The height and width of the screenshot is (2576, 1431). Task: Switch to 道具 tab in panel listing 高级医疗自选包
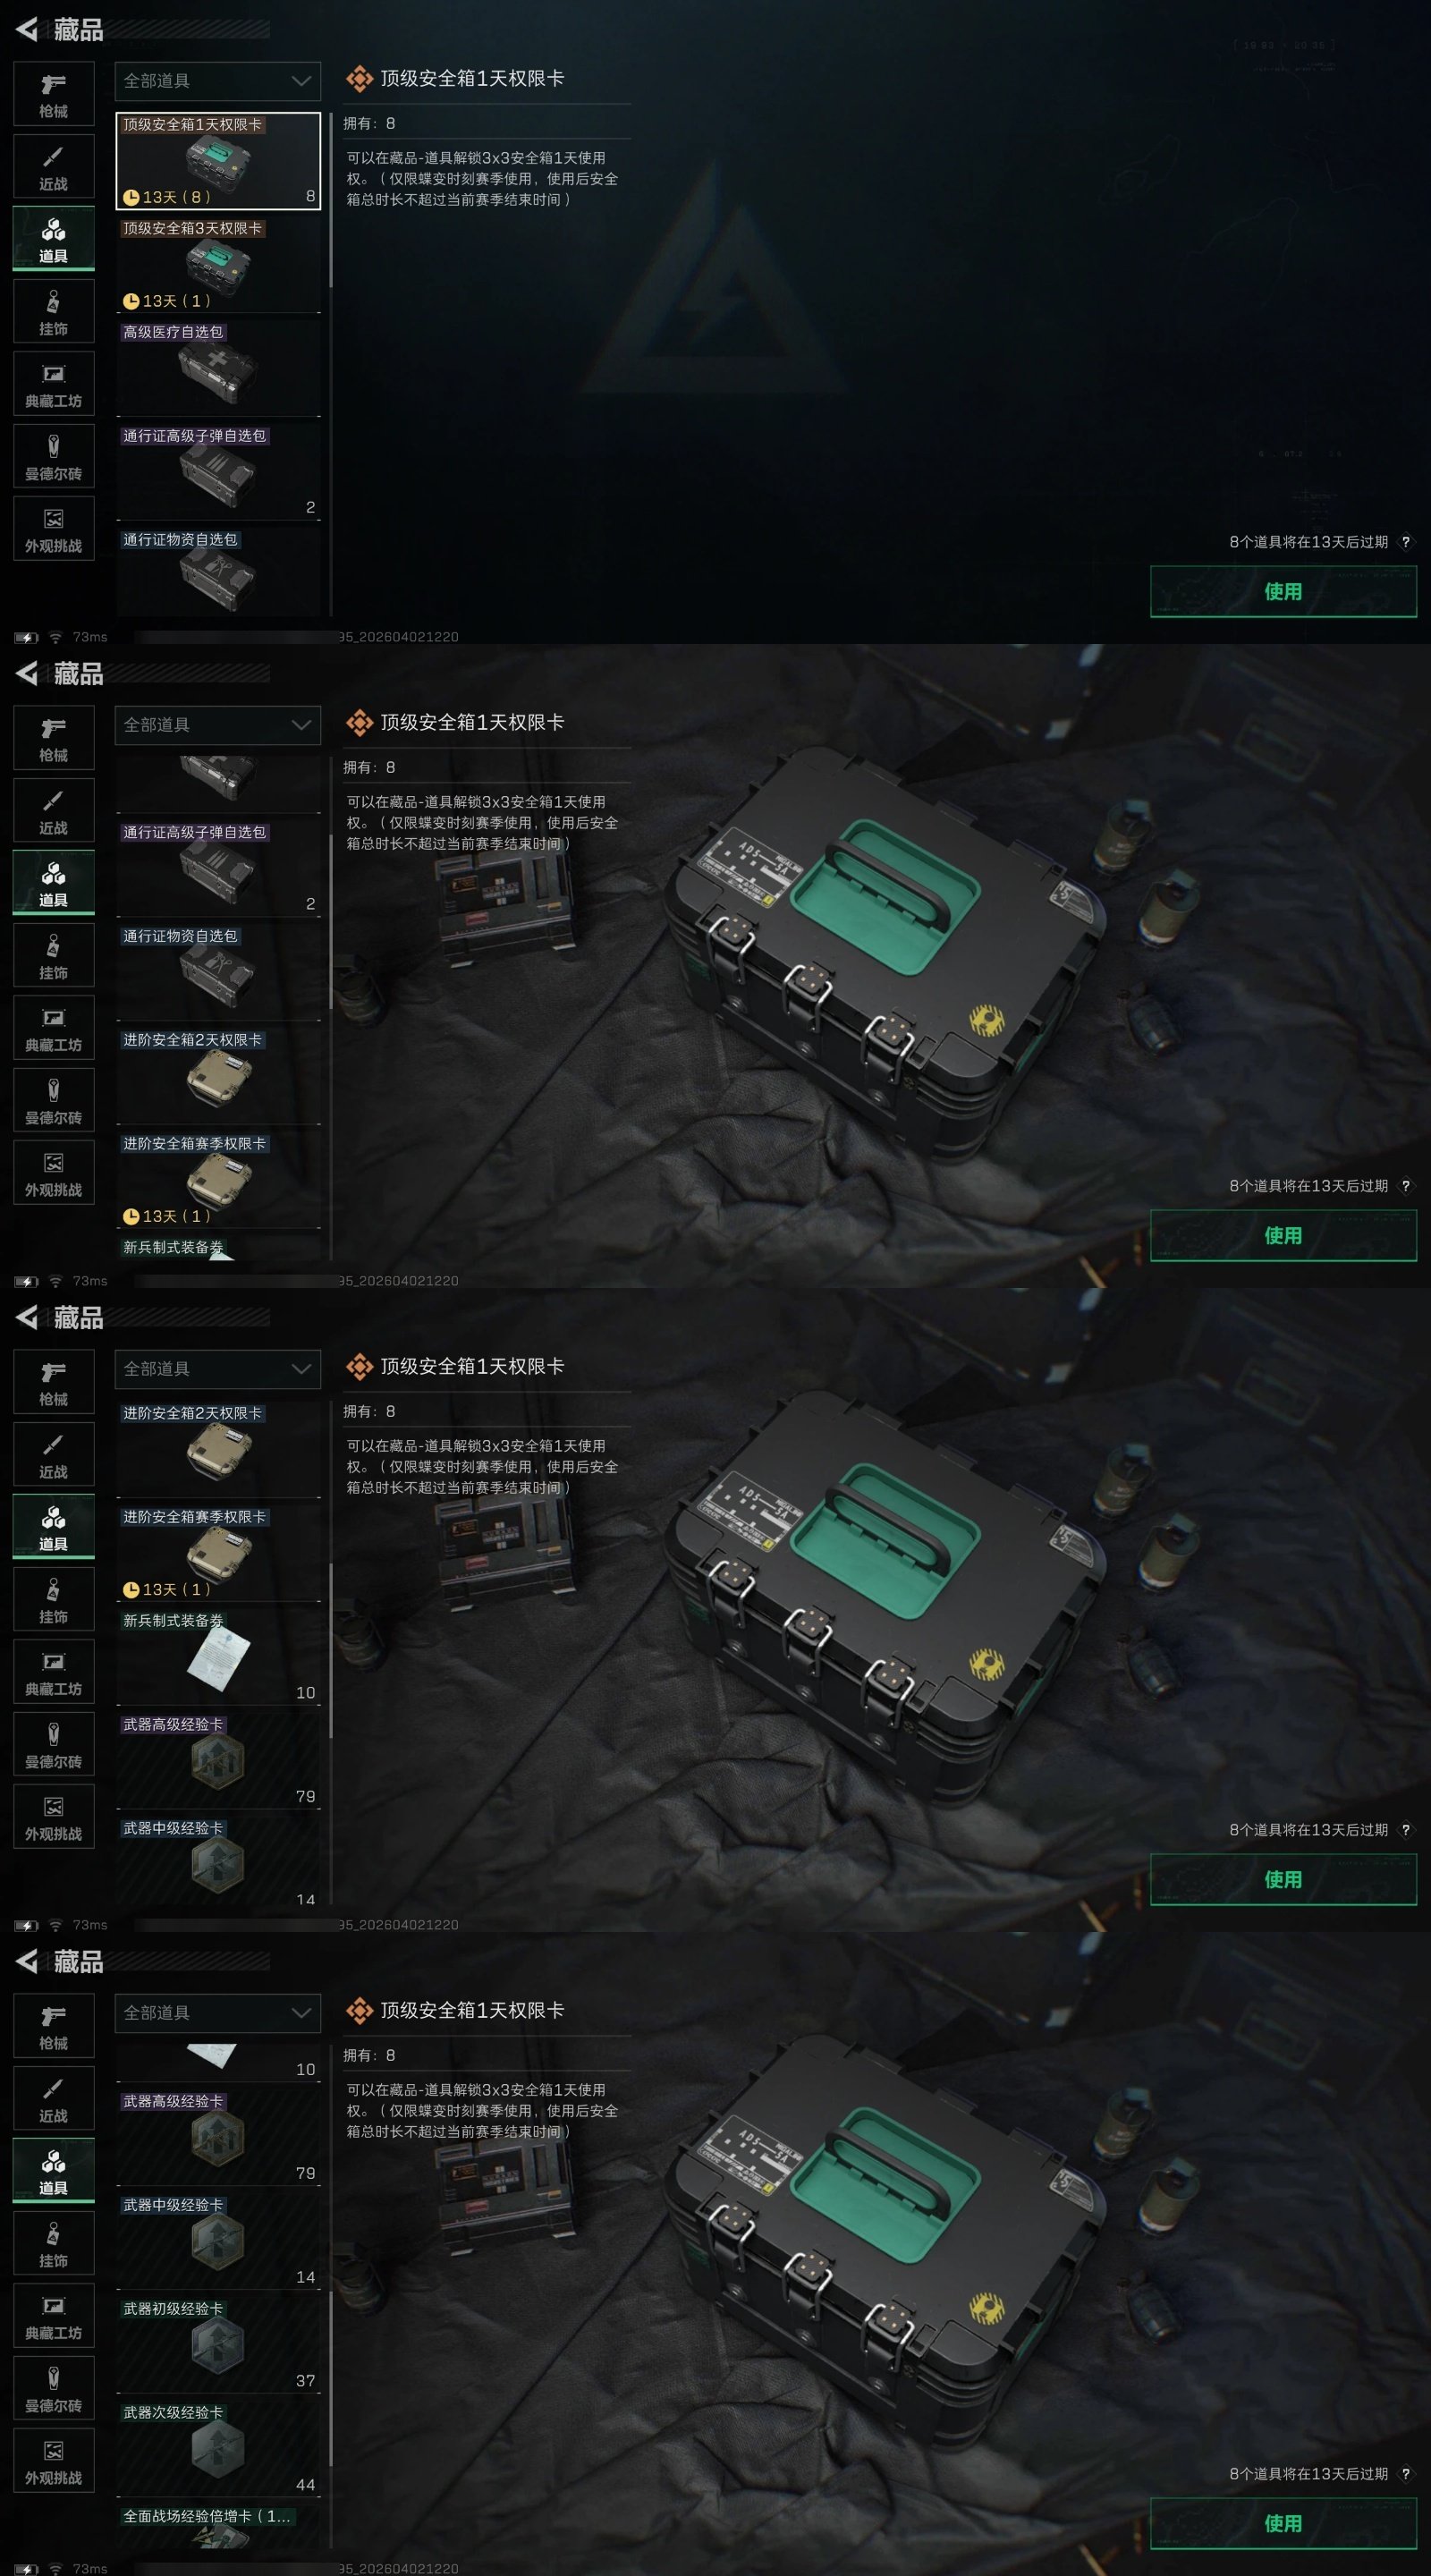54,239
